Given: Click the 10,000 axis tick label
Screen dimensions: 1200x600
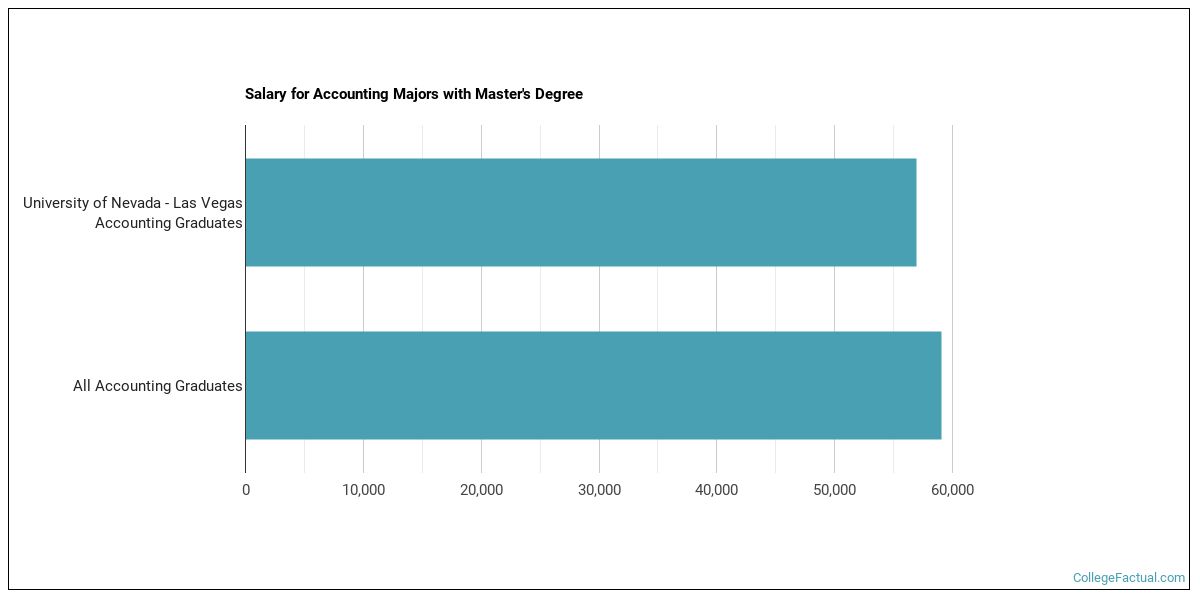Looking at the screenshot, I should click(x=363, y=490).
